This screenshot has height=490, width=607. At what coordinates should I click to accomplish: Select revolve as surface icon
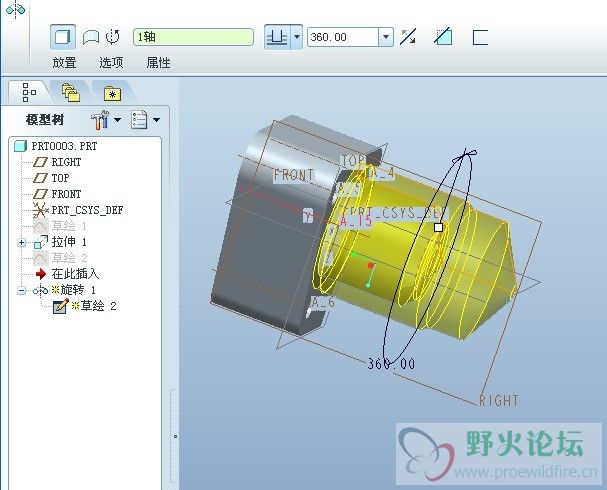[x=91, y=38]
